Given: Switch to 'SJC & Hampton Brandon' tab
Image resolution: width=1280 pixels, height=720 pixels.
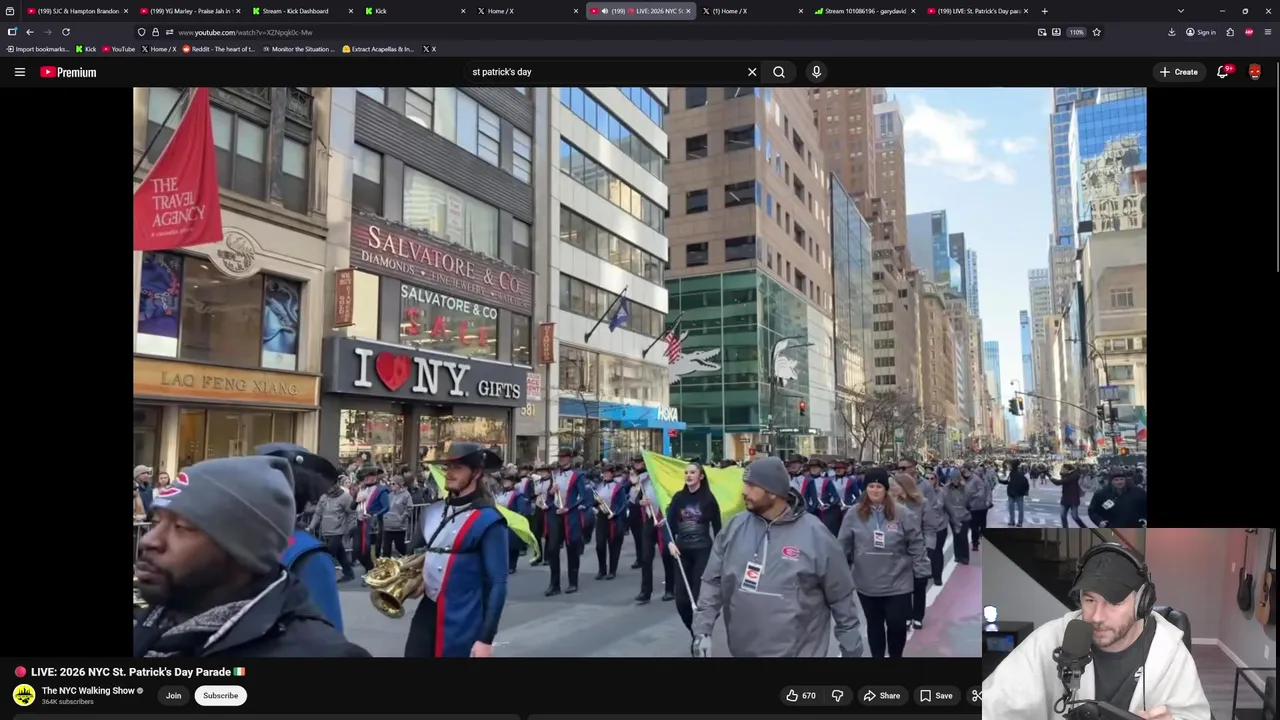Looking at the screenshot, I should click(79, 11).
